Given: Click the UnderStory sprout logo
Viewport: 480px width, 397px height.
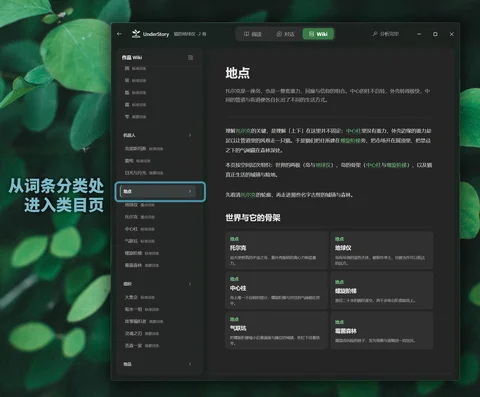Looking at the screenshot, I should [136, 34].
